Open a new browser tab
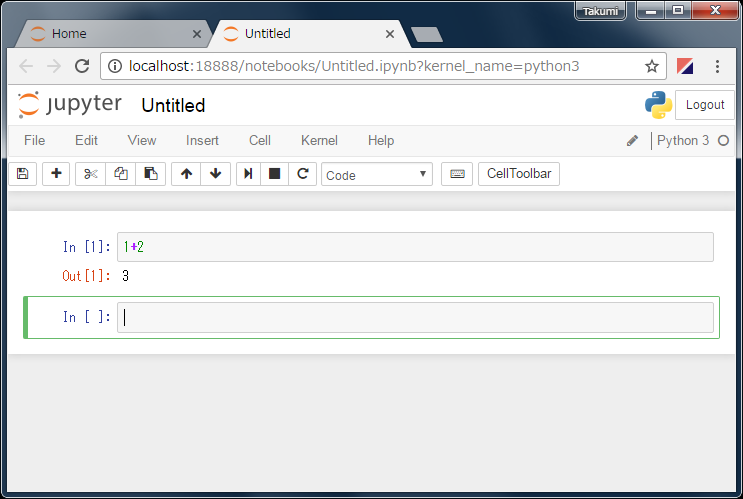 (426, 35)
